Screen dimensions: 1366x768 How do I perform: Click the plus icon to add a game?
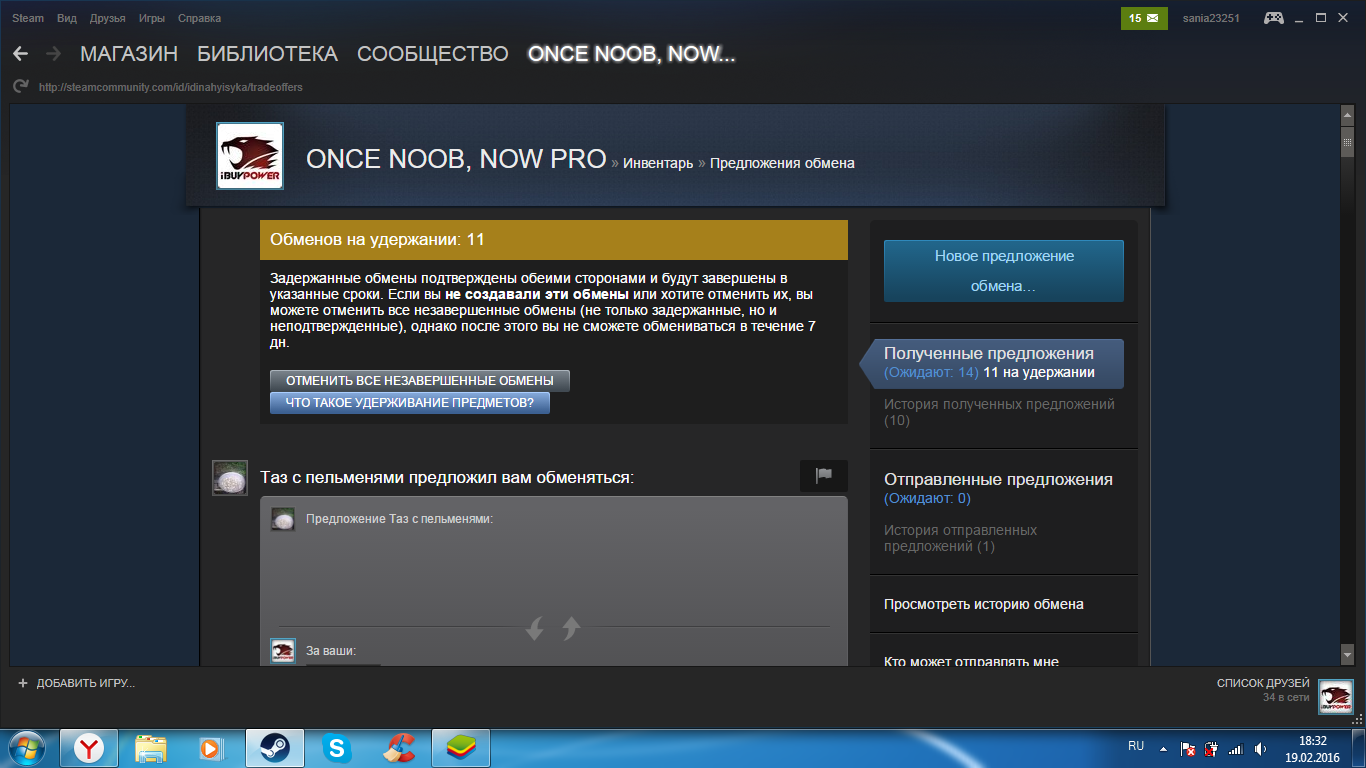coord(23,683)
